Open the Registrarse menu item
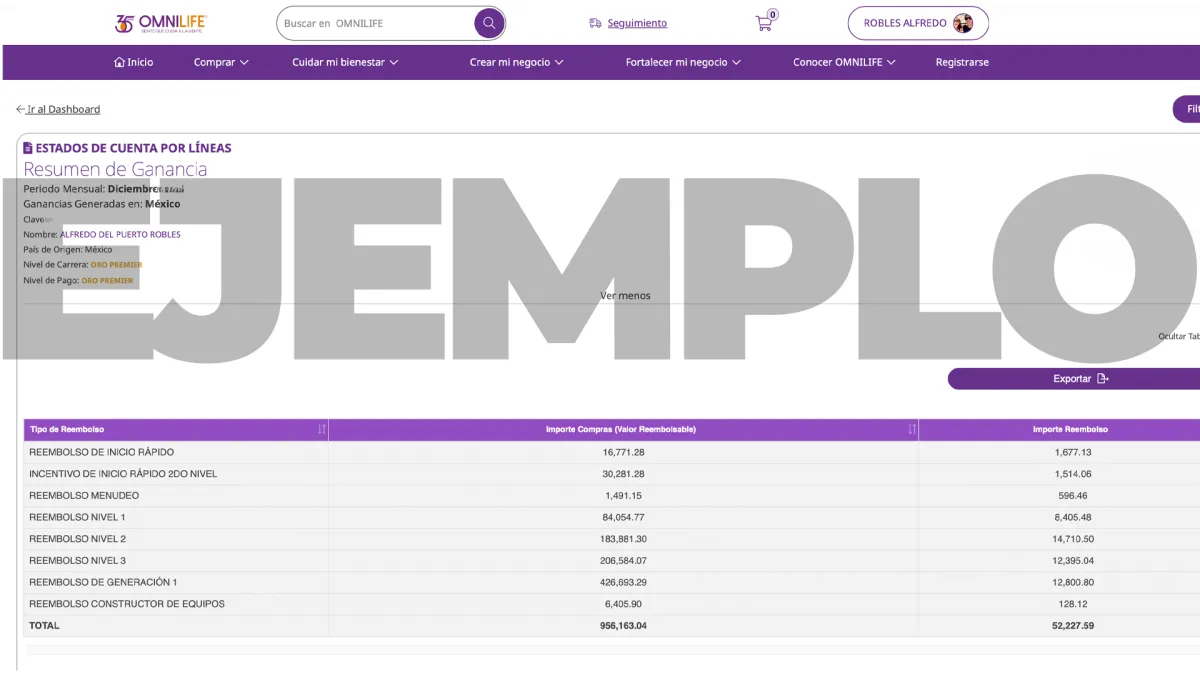 click(962, 62)
